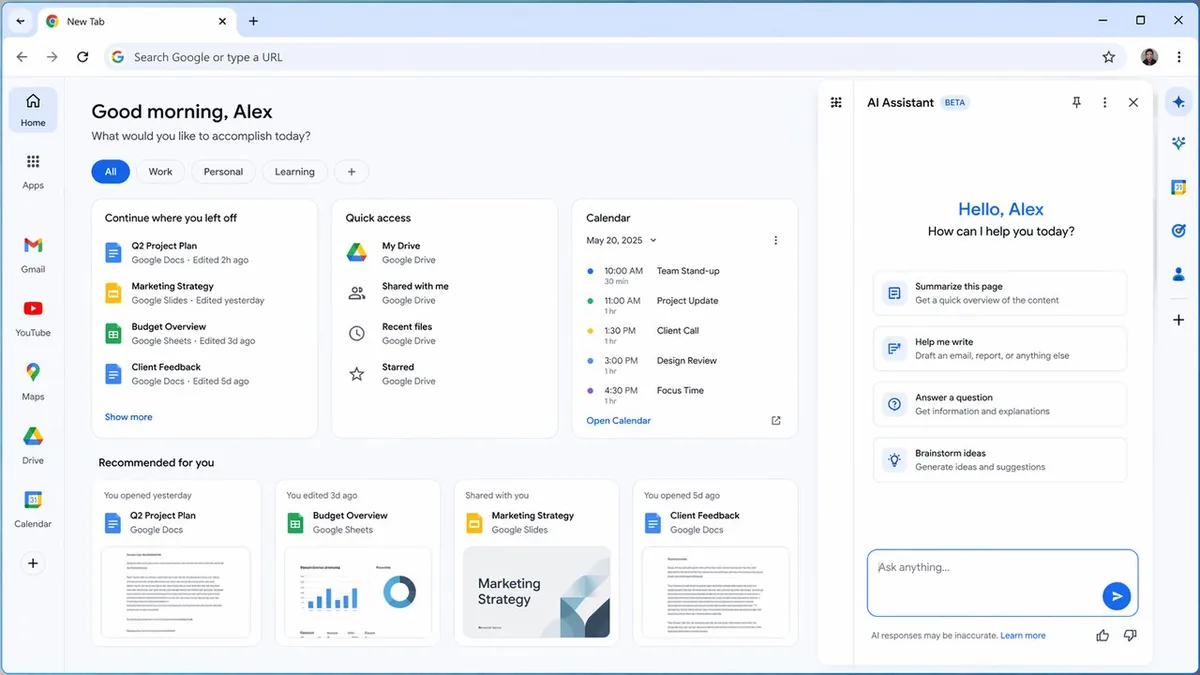Open Calendar in external window icon

point(776,421)
